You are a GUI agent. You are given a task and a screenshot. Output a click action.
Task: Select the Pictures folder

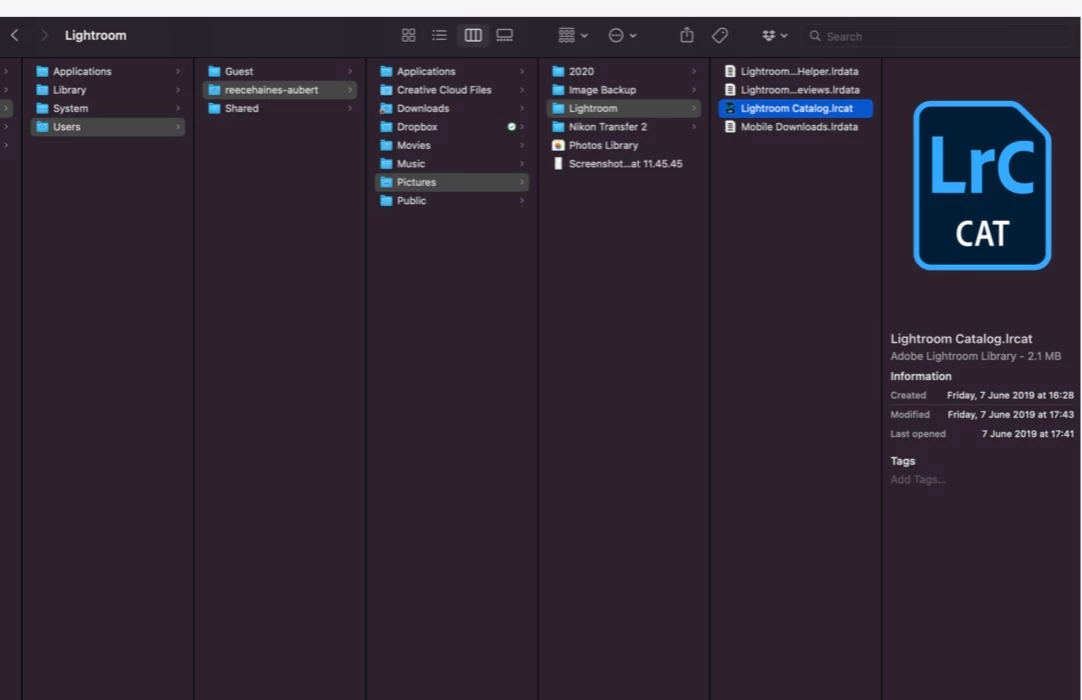tap(451, 182)
